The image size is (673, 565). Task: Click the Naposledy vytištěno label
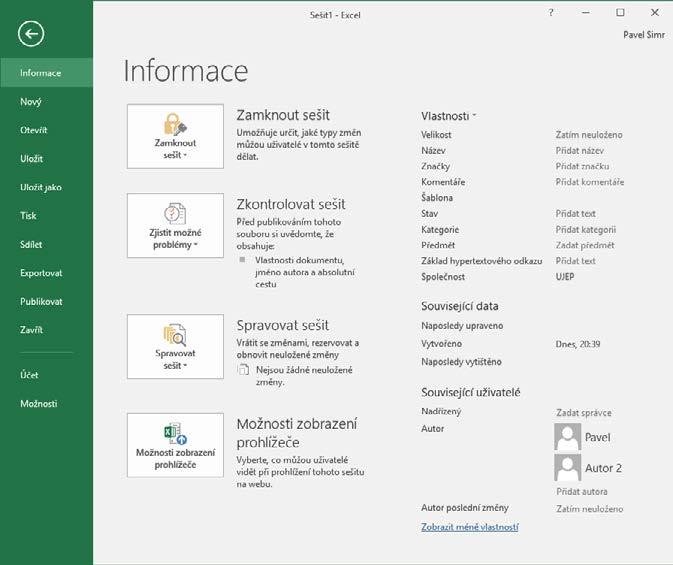(461, 362)
